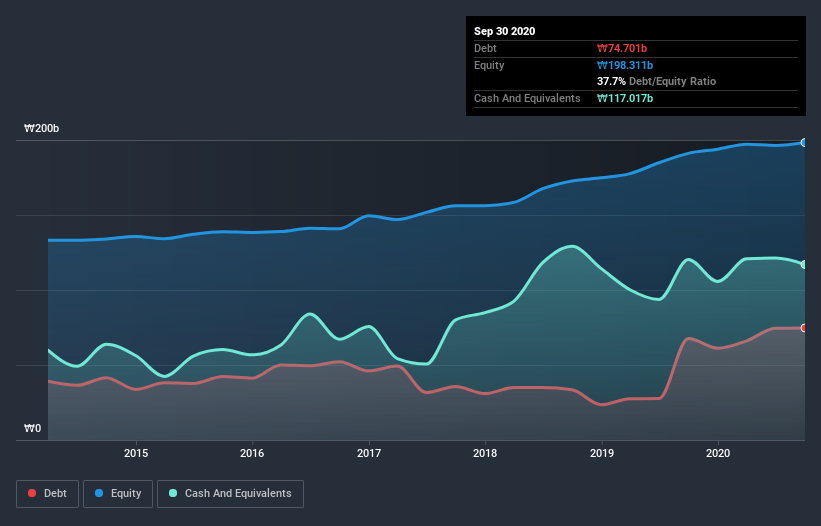The height and width of the screenshot is (526, 821).
Task: Click the 2019 x-axis label
Action: coord(602,453)
